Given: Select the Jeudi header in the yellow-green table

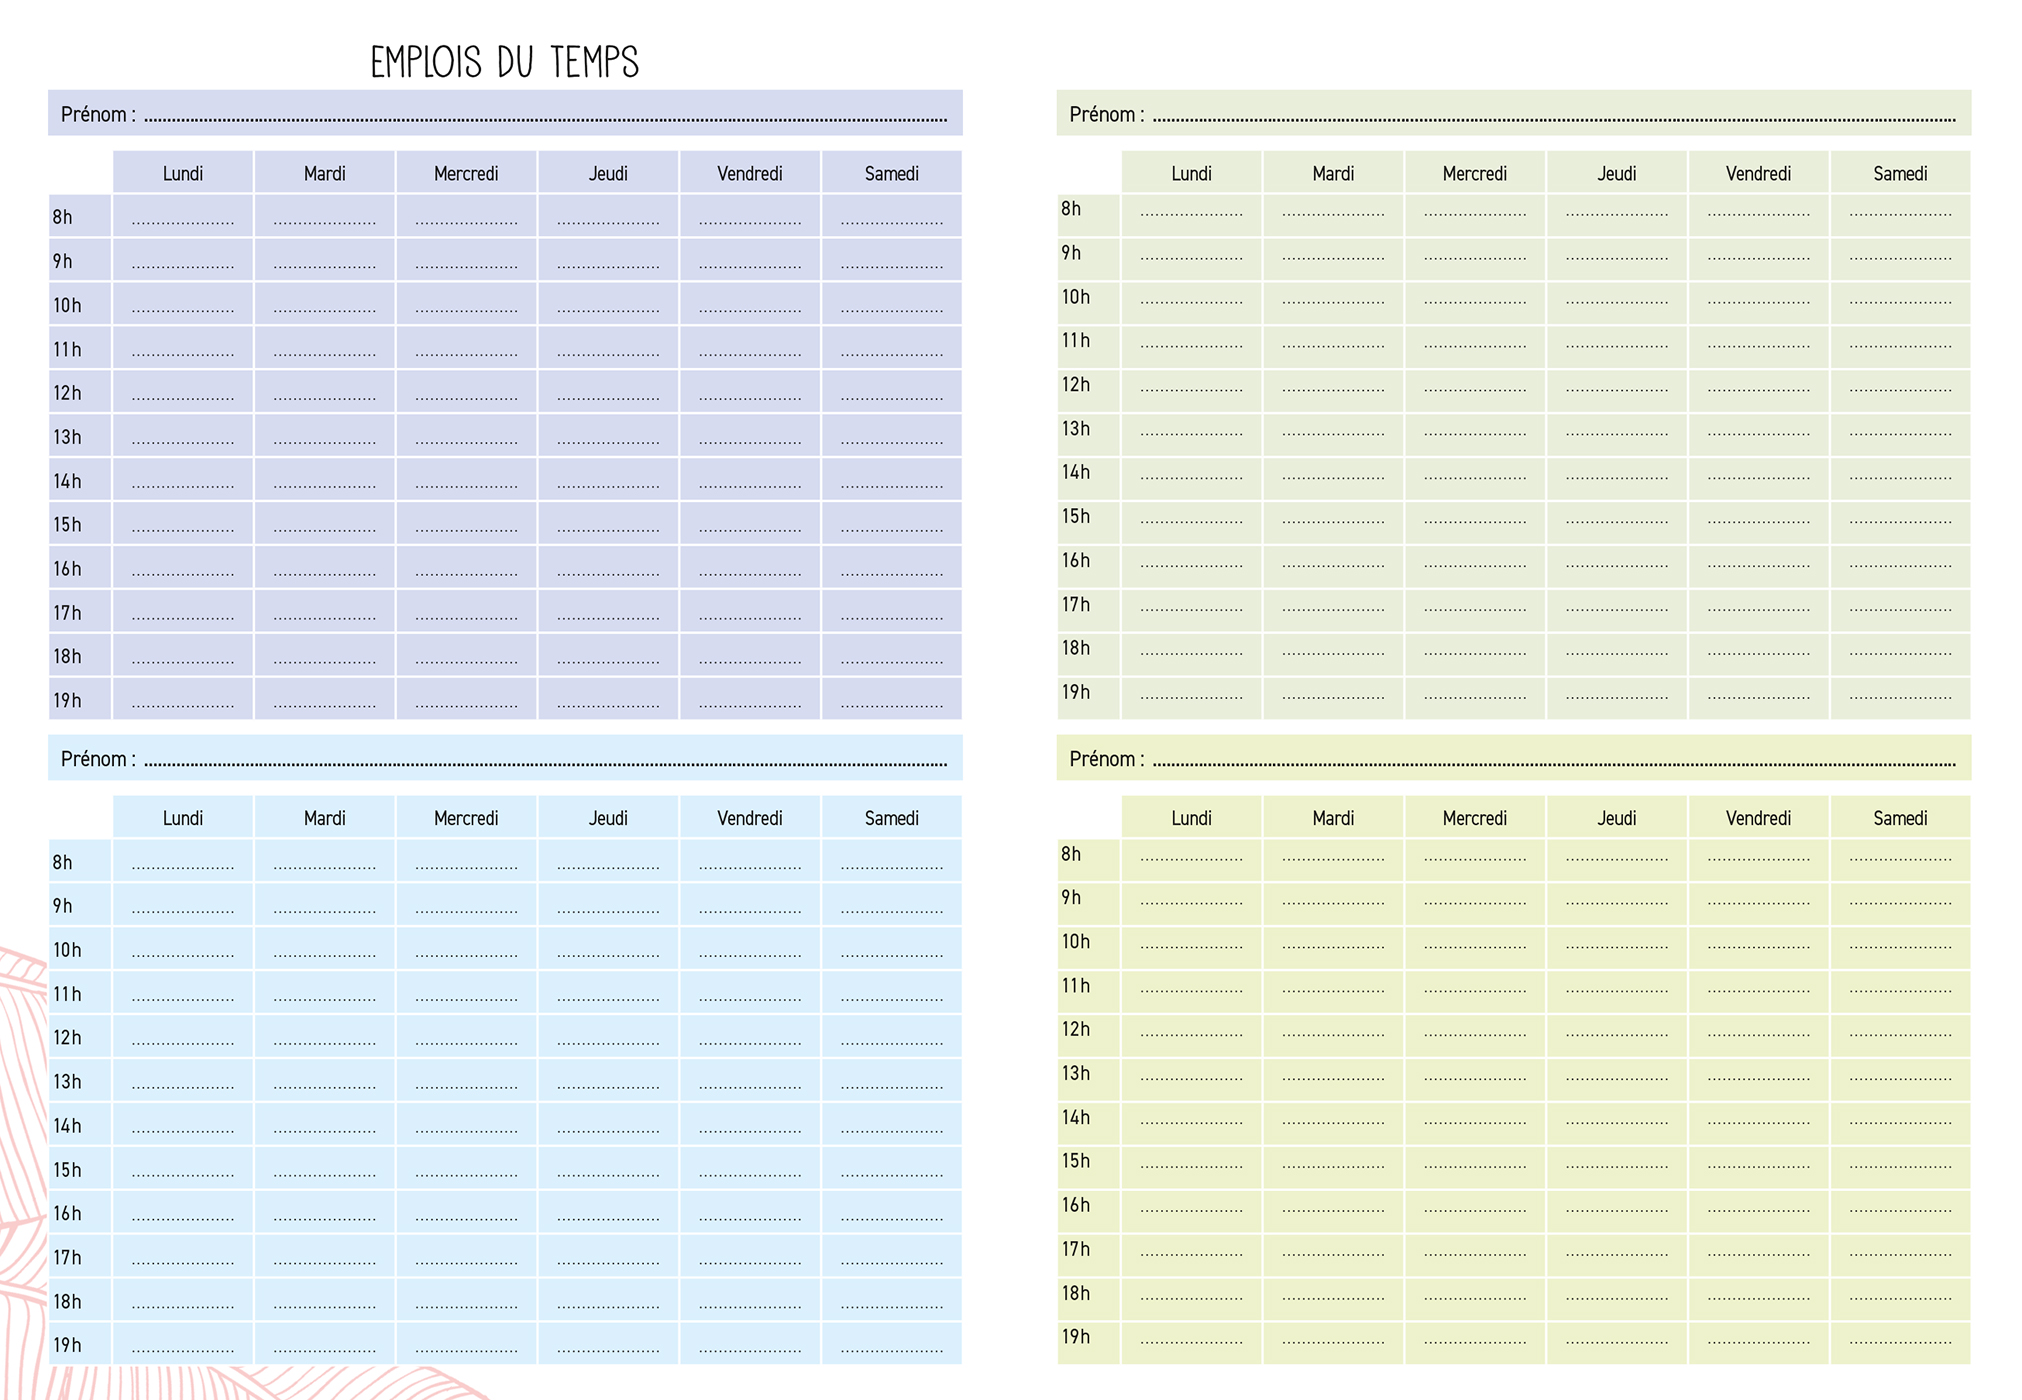Looking at the screenshot, I should pos(1616,818).
